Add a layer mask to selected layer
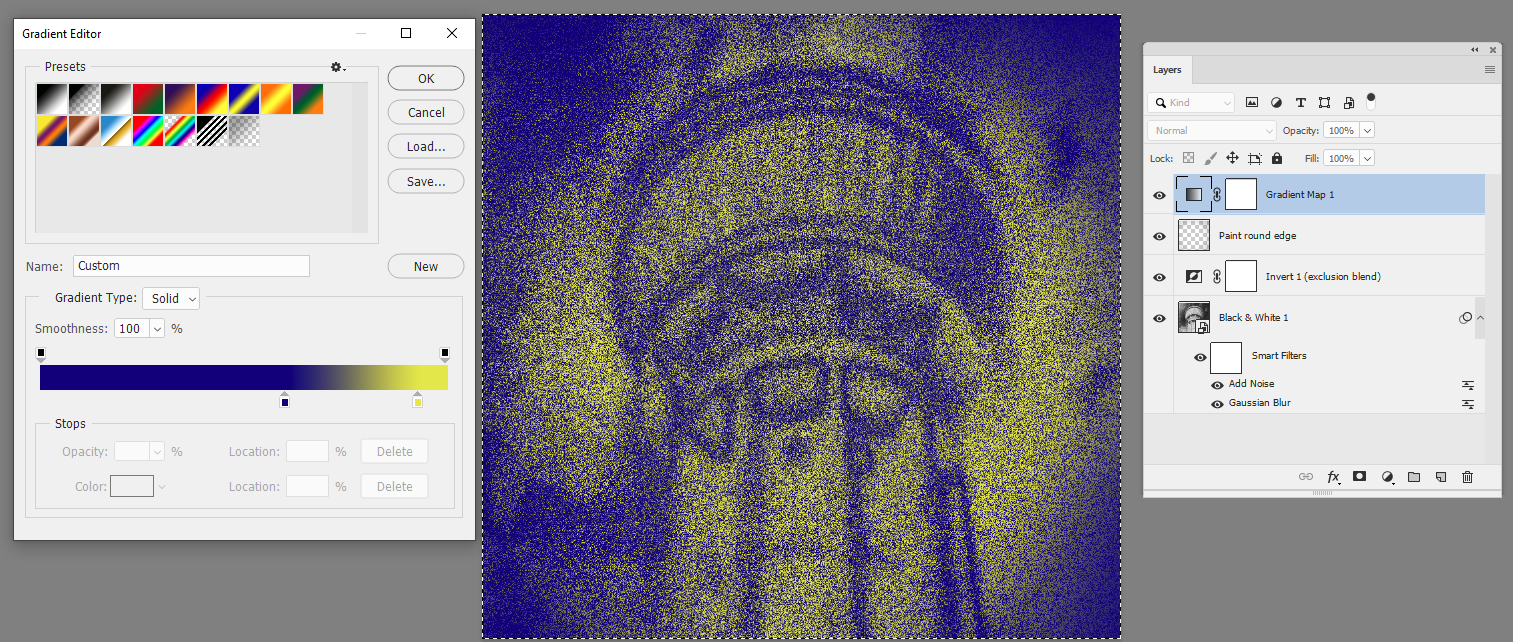This screenshot has width=1513, height=642. click(x=1359, y=477)
